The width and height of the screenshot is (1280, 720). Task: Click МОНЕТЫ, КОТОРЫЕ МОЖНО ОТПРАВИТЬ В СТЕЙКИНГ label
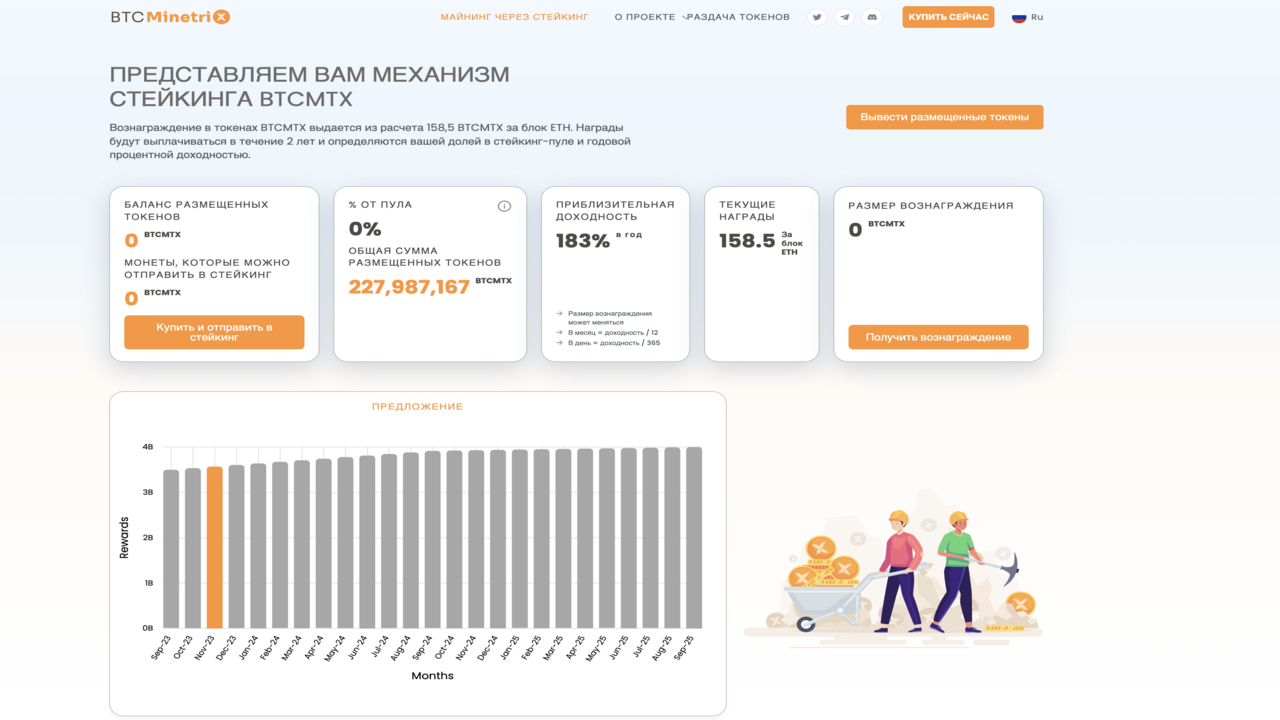click(207, 269)
